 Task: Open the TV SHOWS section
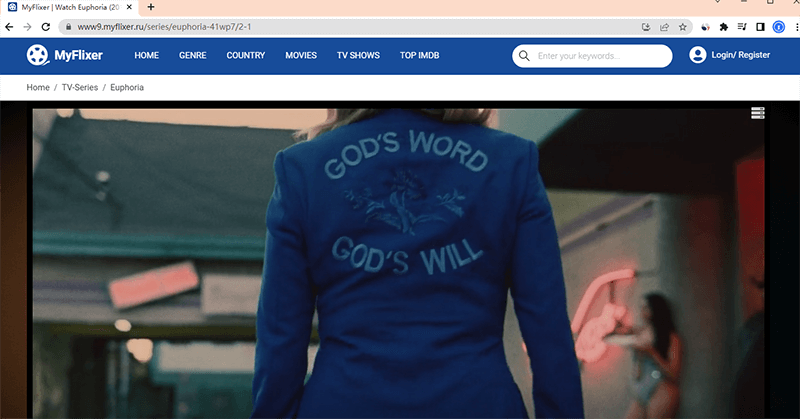click(x=358, y=55)
